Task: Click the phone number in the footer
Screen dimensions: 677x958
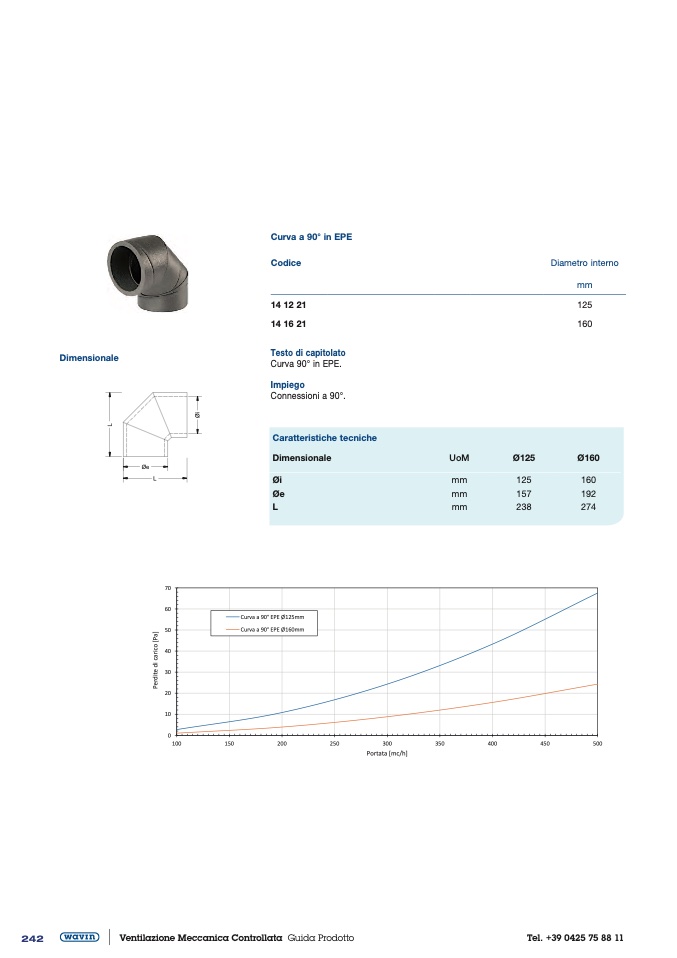Action: coord(575,938)
